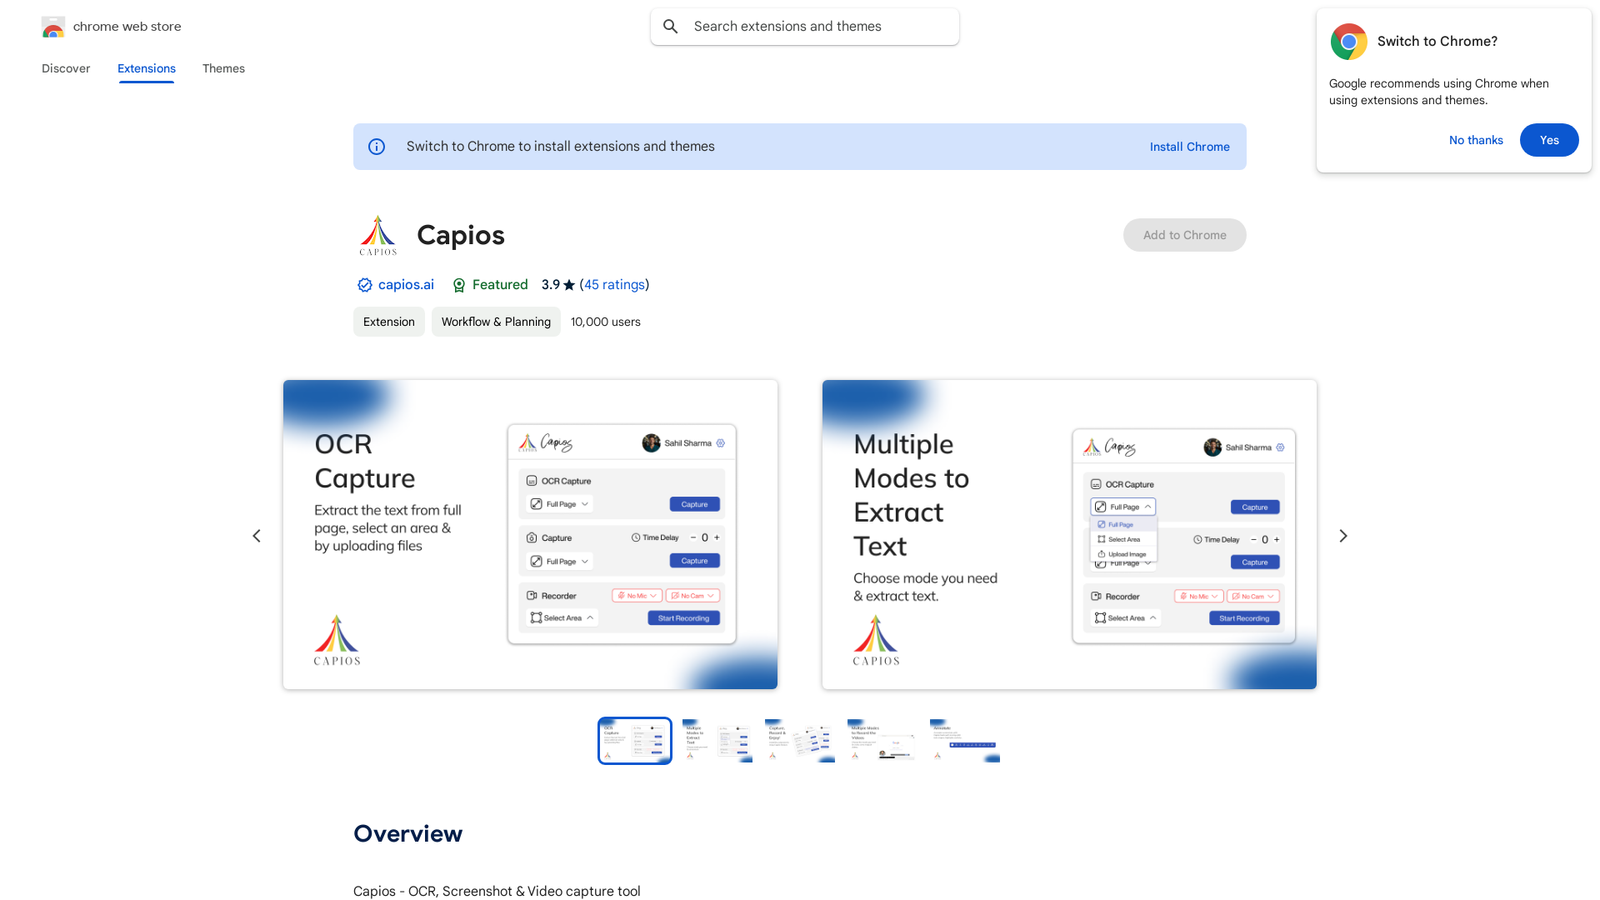Viewport: 1600px width, 900px height.
Task: Click the 3.9 rating value
Action: click(550, 285)
